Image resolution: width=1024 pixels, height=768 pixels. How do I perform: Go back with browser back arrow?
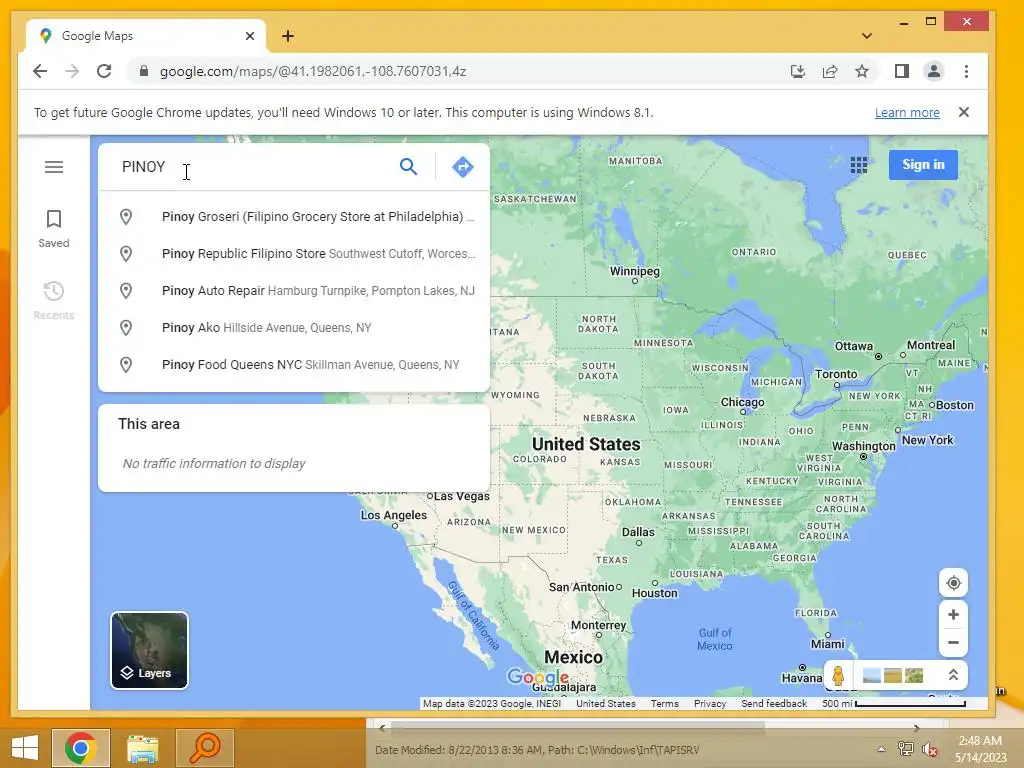click(40, 71)
